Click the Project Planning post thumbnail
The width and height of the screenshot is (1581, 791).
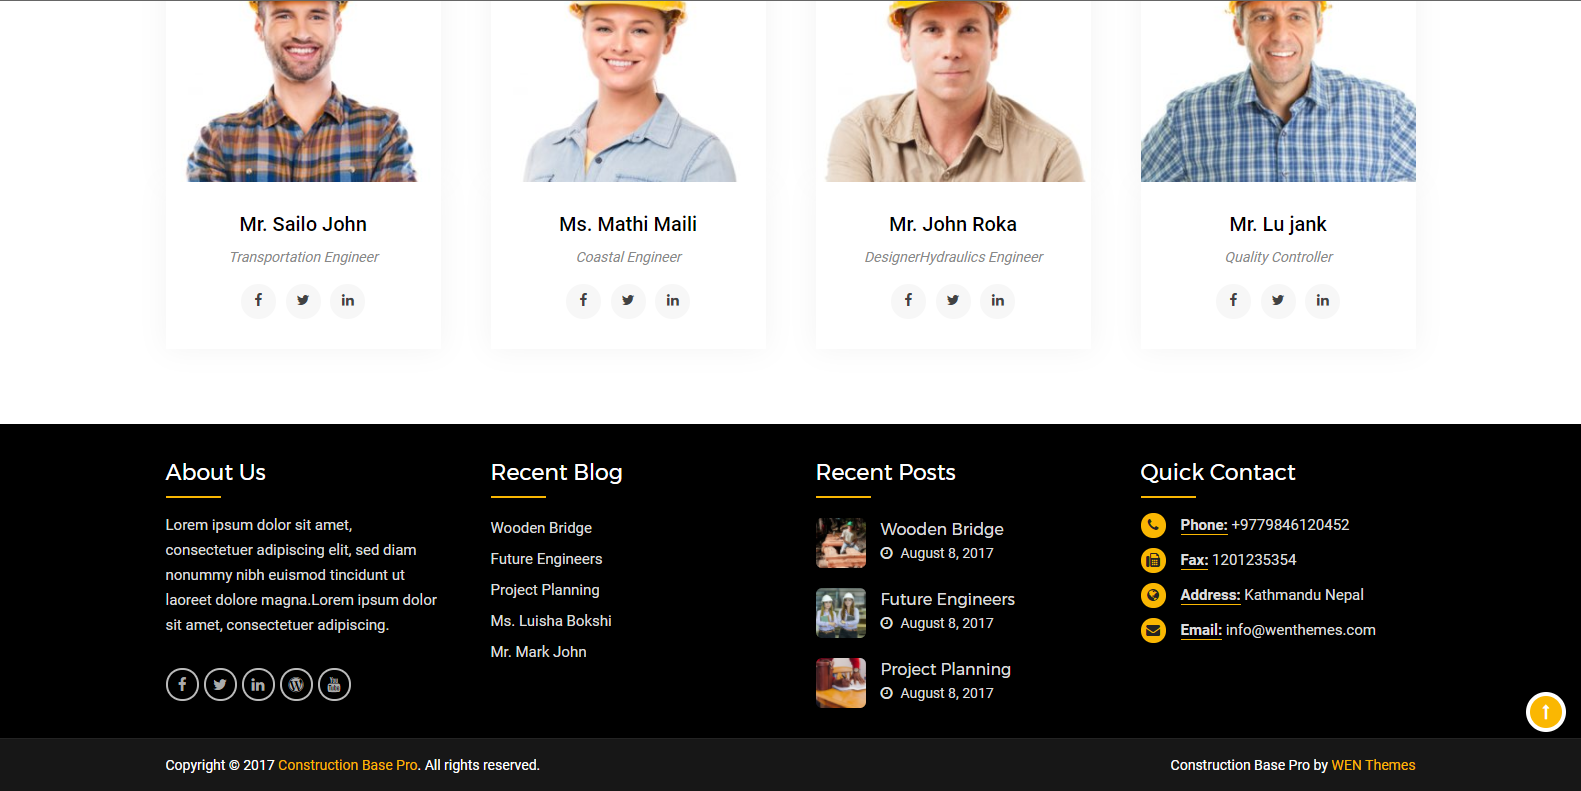pos(840,683)
